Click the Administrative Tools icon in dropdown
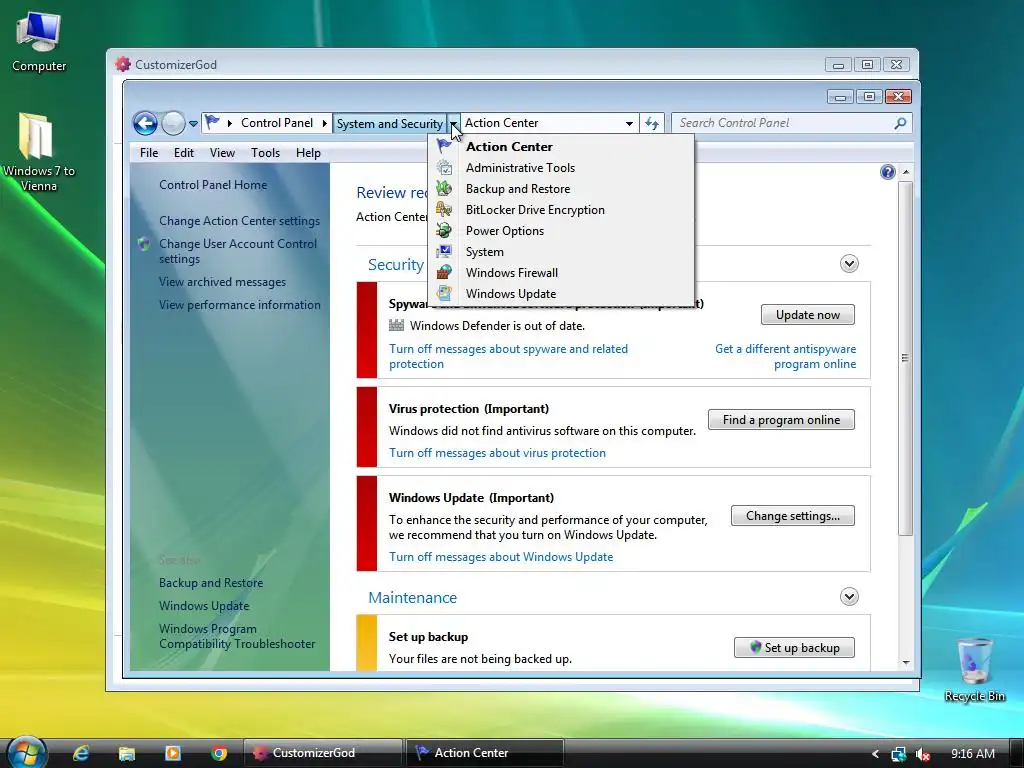This screenshot has width=1024, height=768. pos(444,167)
